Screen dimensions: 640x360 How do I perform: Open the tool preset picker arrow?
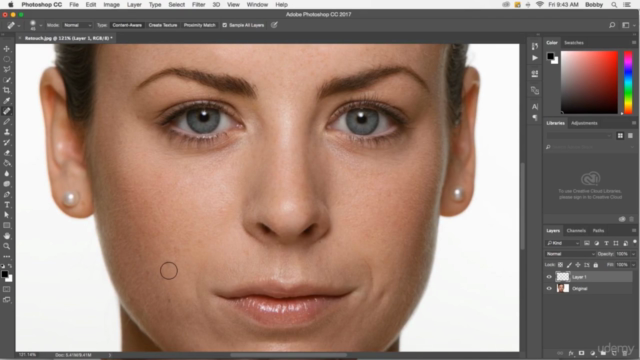tap(19, 26)
